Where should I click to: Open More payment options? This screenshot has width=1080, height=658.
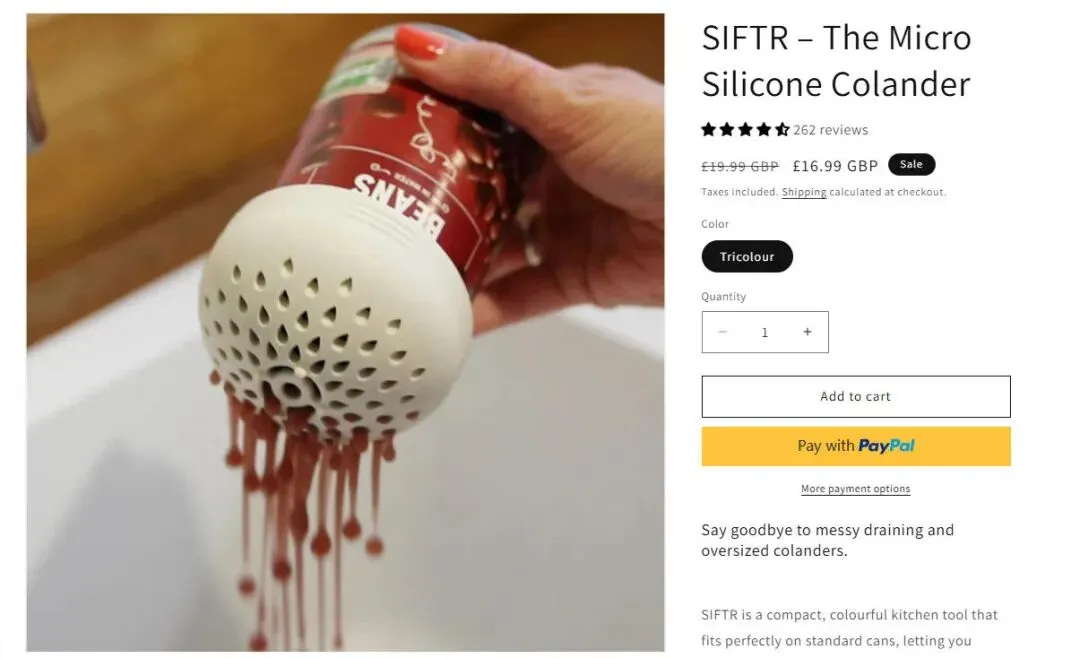coord(855,489)
